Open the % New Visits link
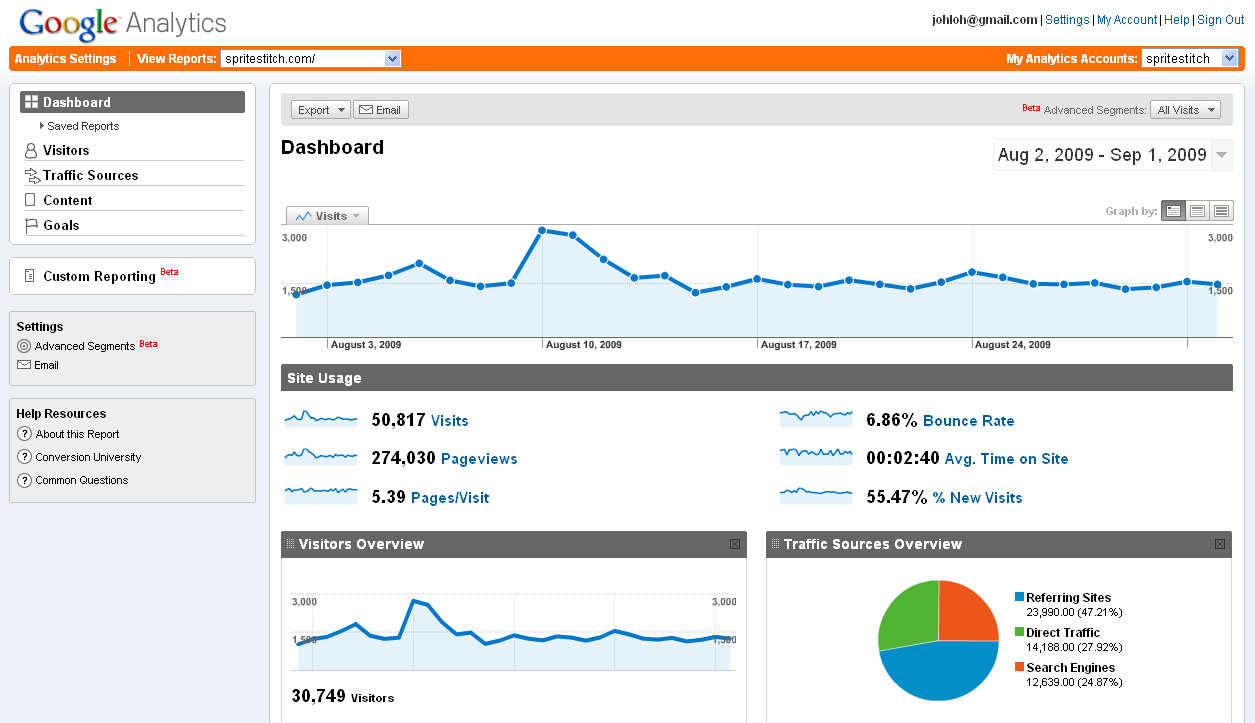This screenshot has width=1255, height=723. point(978,497)
